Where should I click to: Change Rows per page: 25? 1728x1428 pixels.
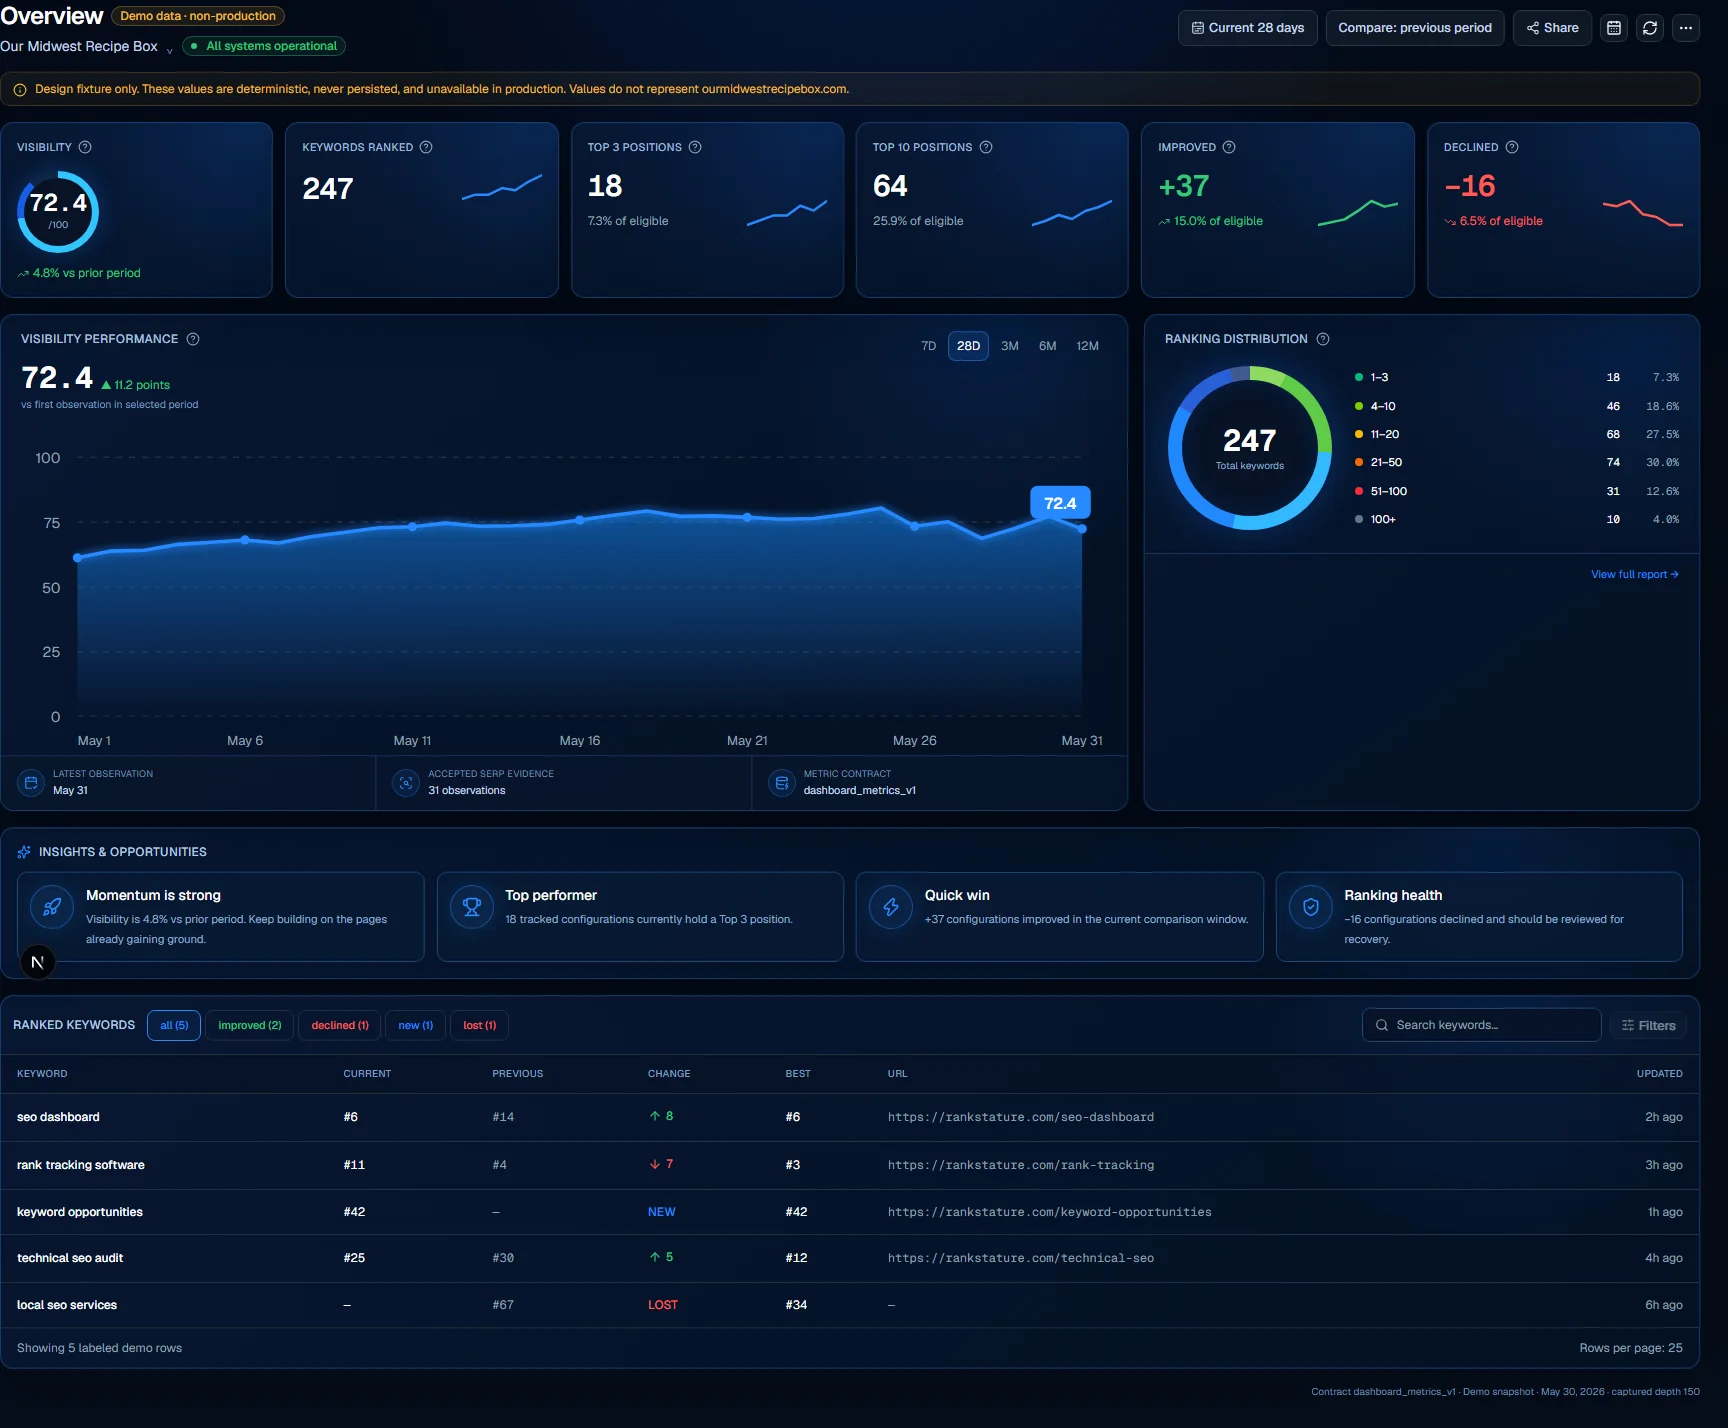coord(1631,1348)
